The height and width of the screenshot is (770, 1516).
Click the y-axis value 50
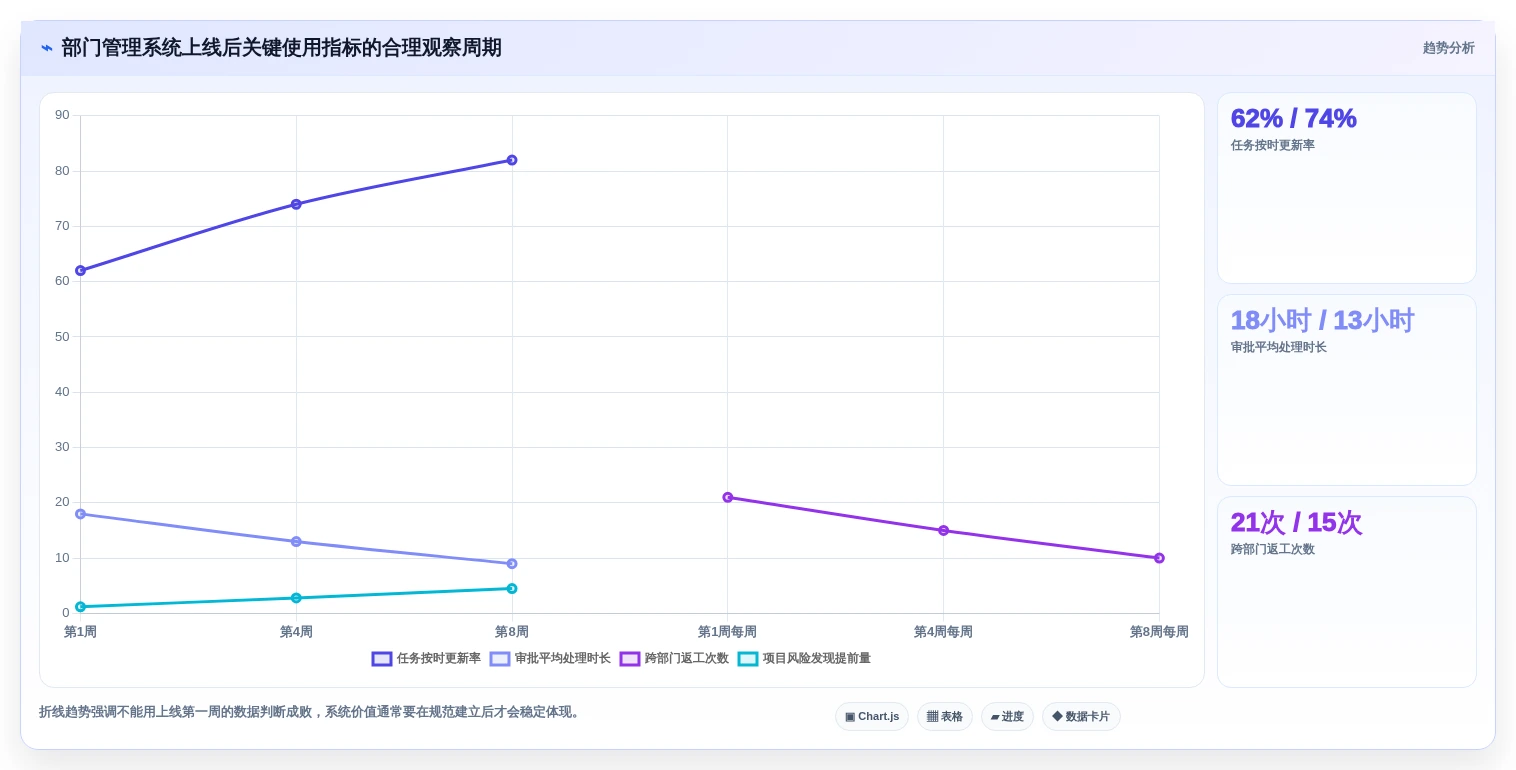[62, 336]
